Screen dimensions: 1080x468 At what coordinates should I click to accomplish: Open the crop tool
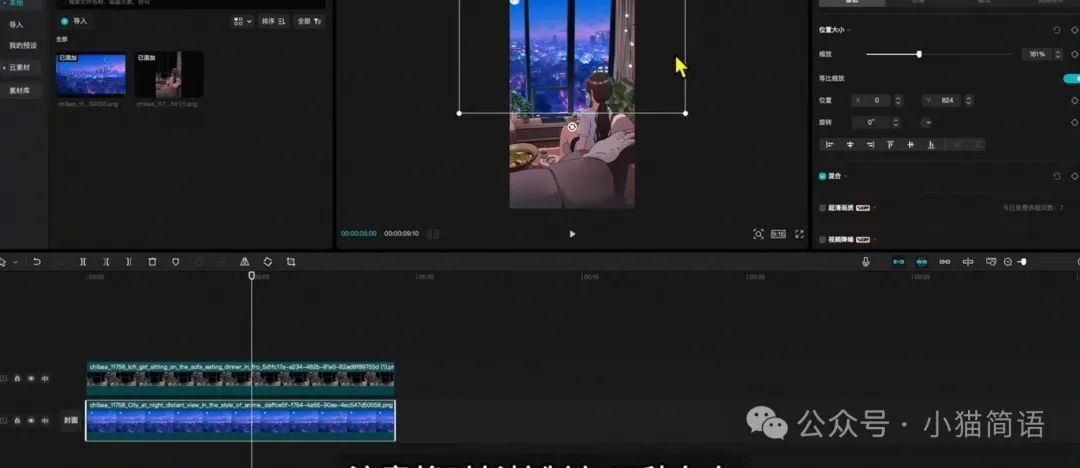coord(291,262)
